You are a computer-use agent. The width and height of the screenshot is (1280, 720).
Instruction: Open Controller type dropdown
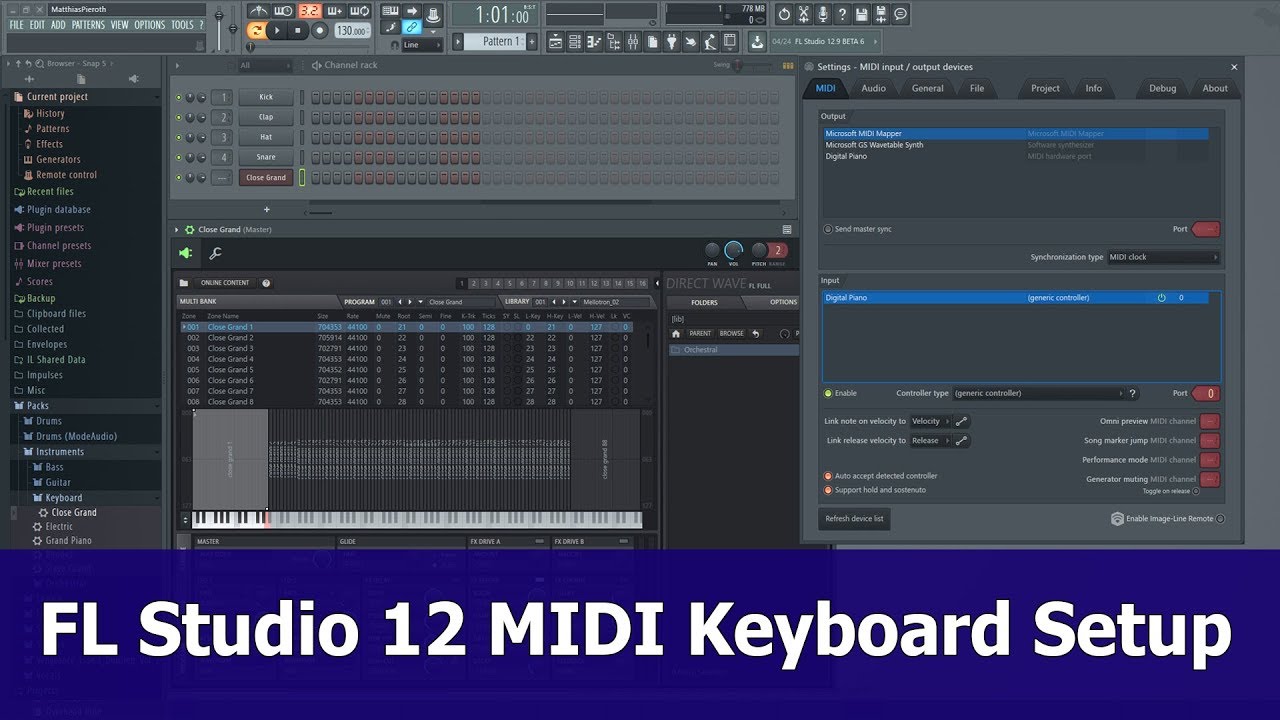1038,393
